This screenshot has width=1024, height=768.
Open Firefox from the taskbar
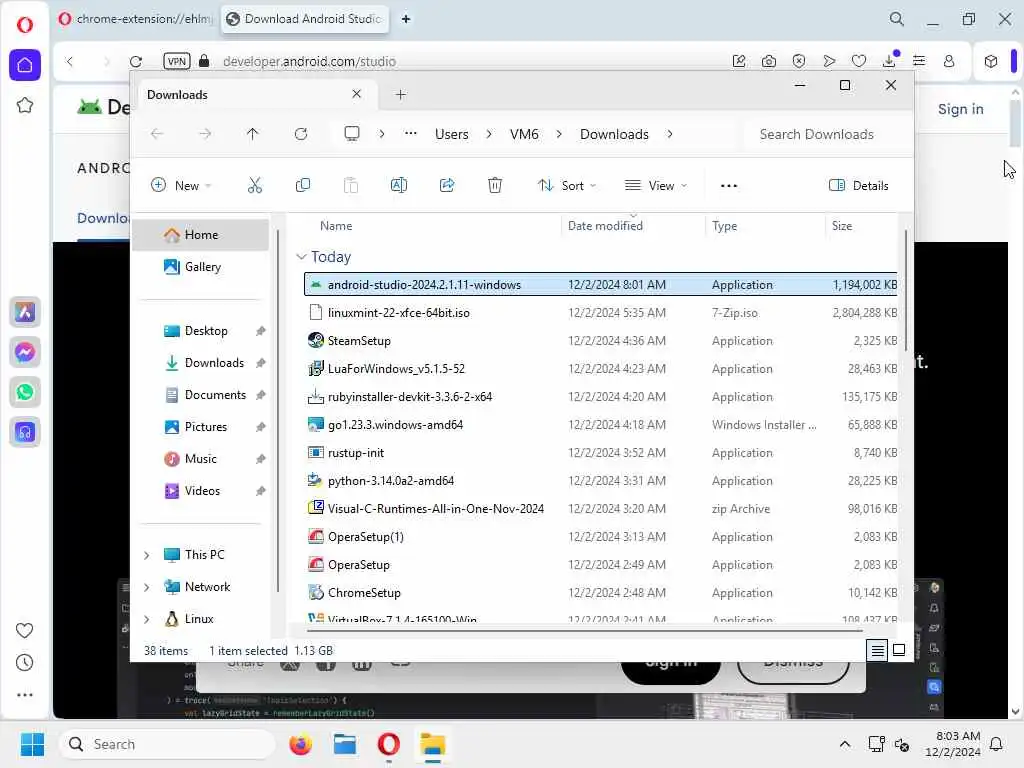300,744
